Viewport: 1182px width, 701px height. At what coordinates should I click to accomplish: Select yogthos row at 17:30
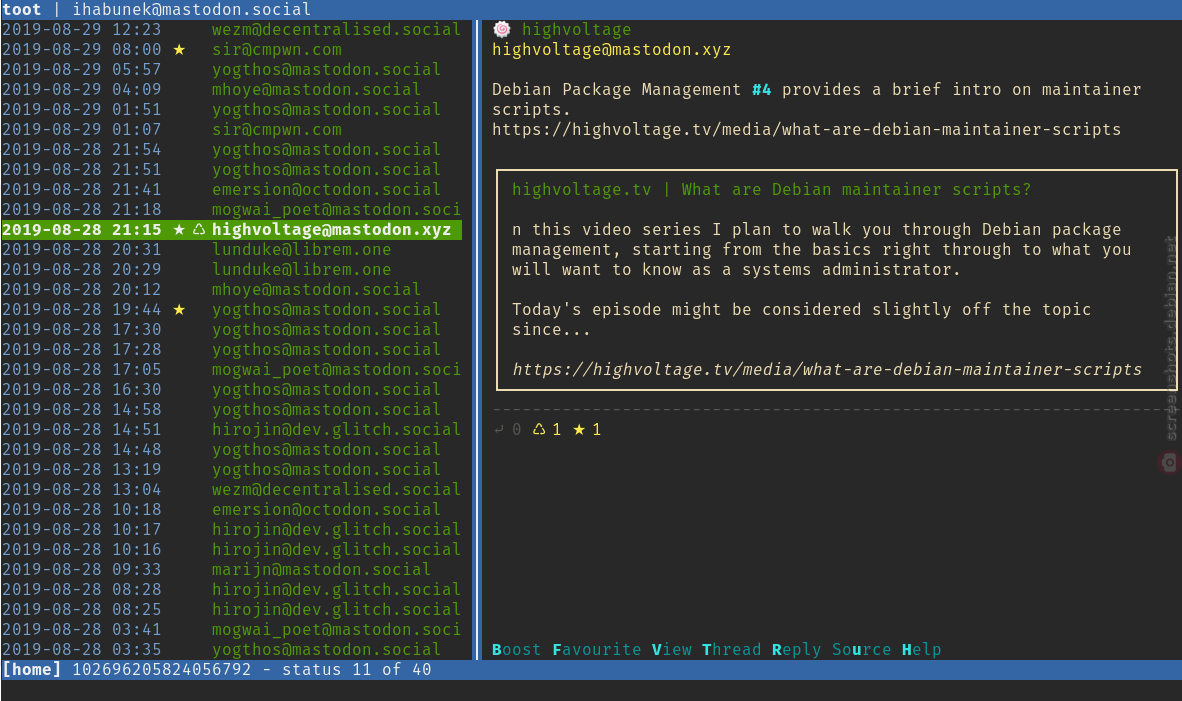tap(231, 329)
